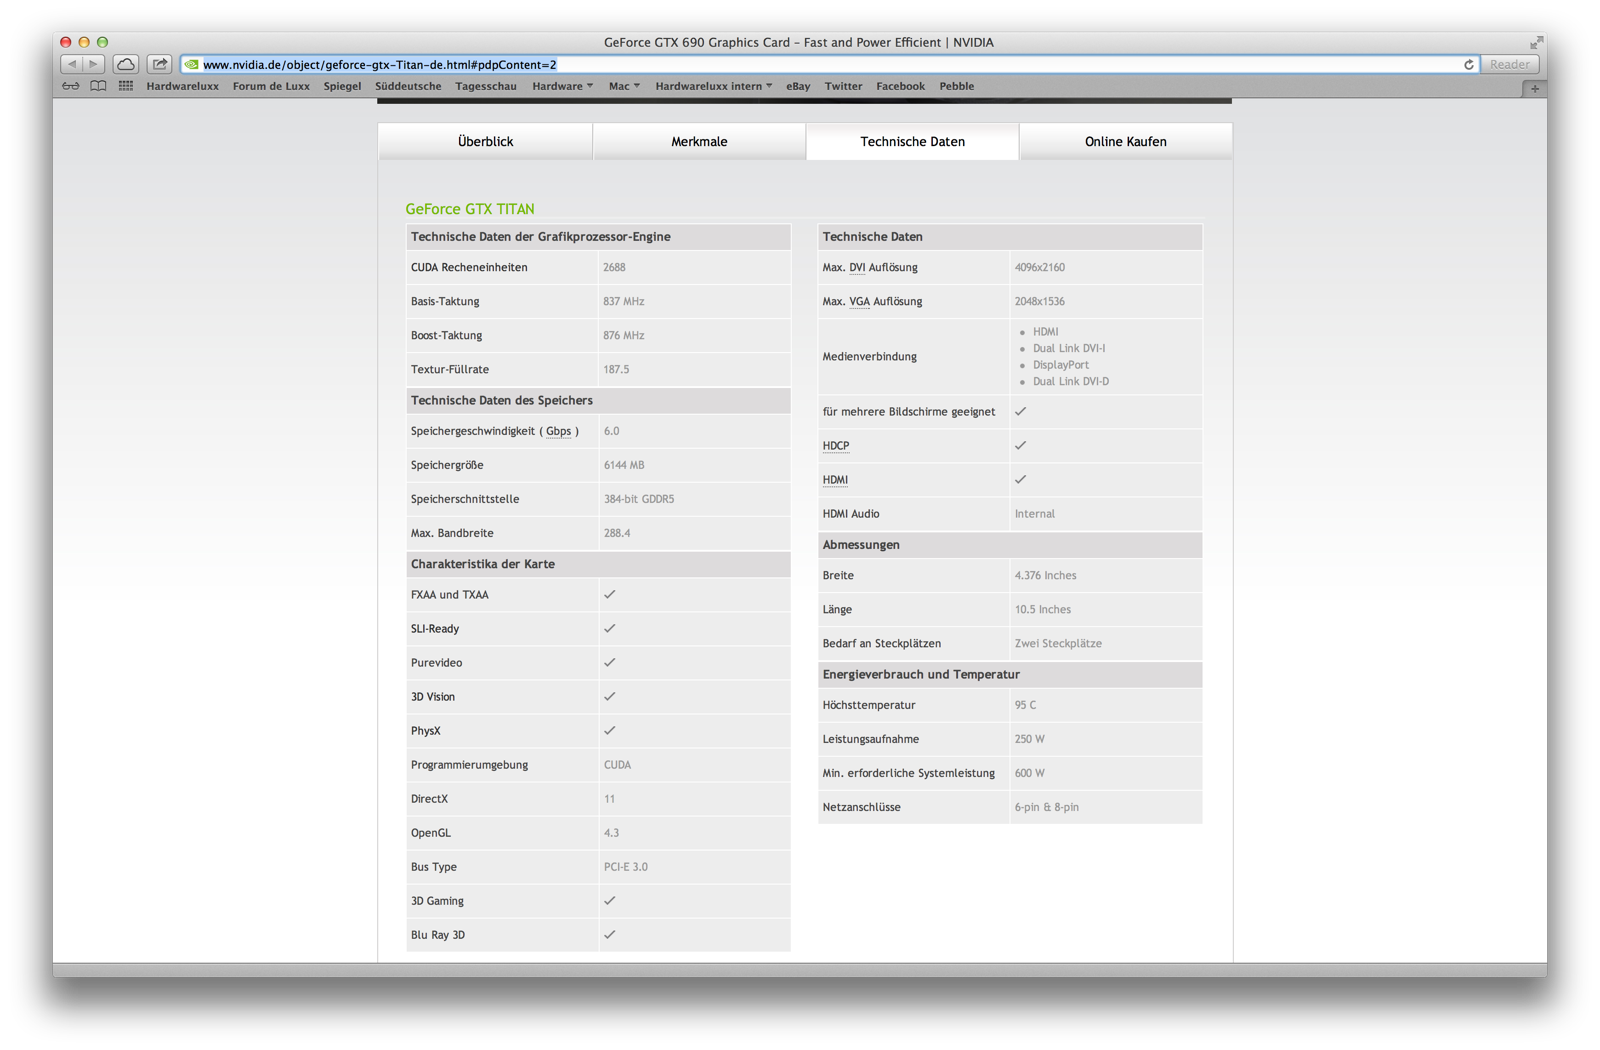The width and height of the screenshot is (1600, 1050).
Task: Open the Tagesschau bookmark
Action: pyautogui.click(x=486, y=86)
